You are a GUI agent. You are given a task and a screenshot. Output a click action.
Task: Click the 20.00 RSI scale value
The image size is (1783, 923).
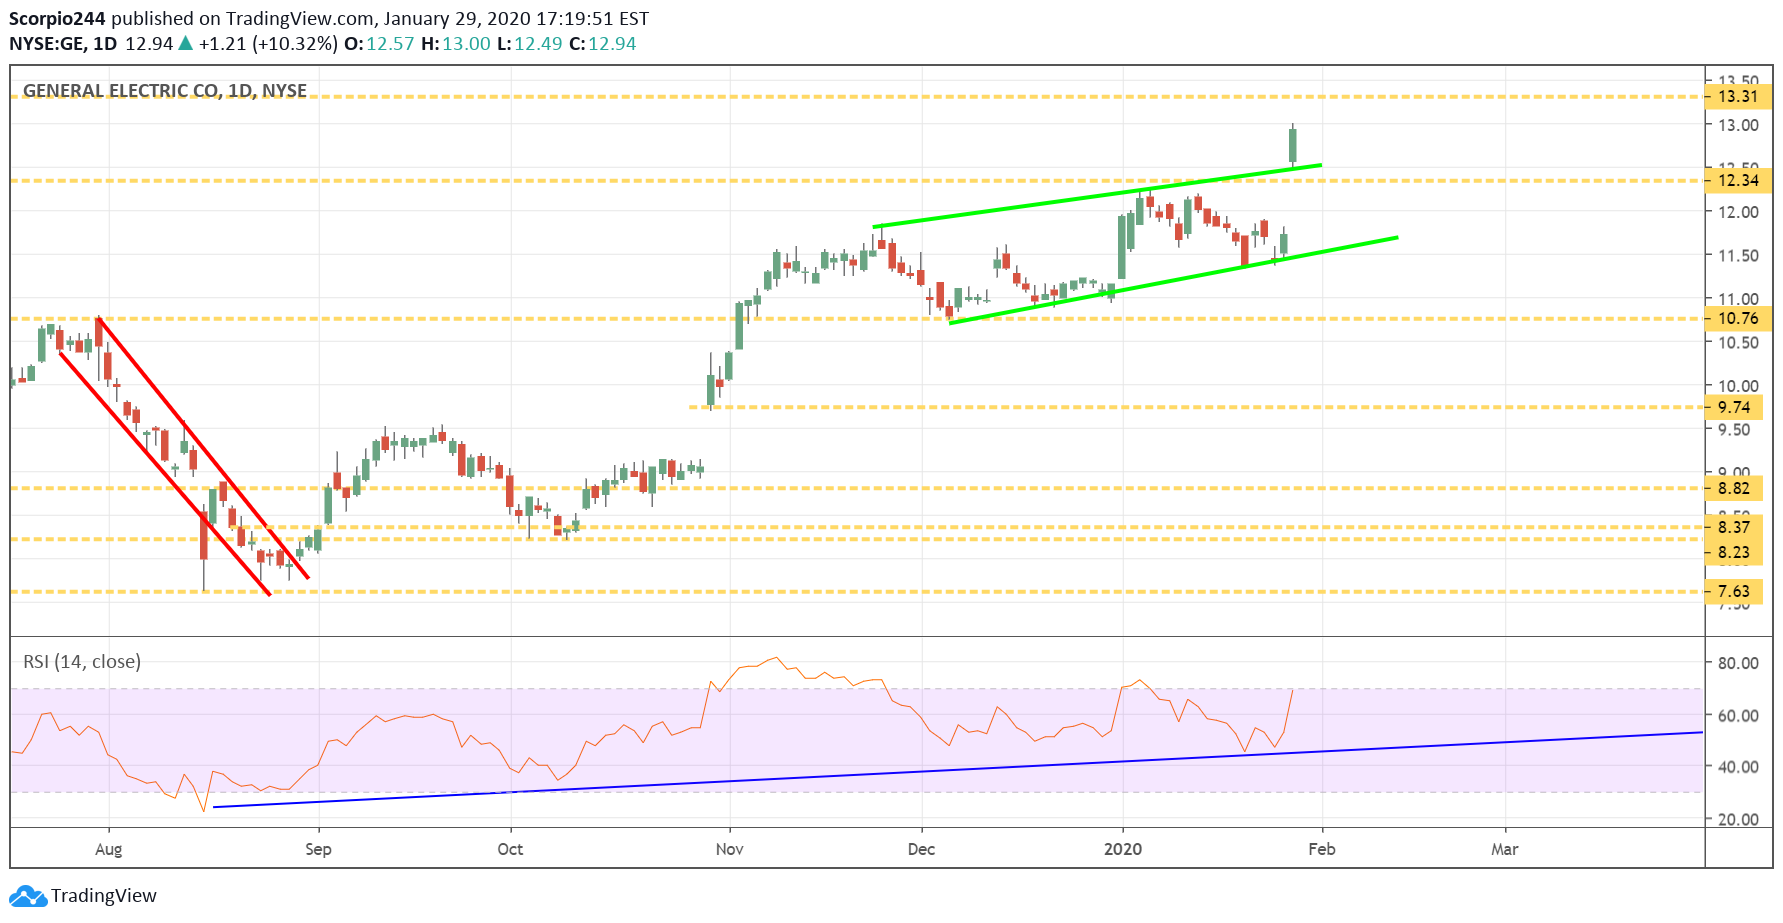(1738, 820)
